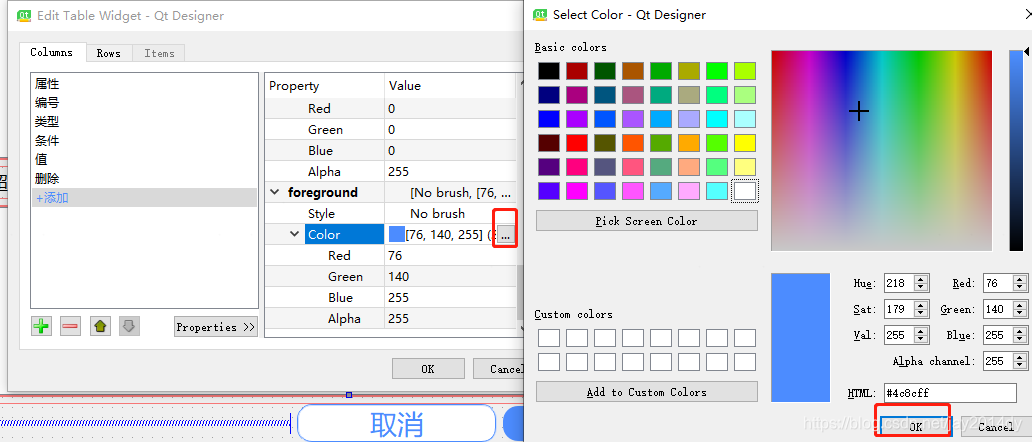The image size is (1032, 442).
Task: Select the 条件 column item
Action: coord(144,141)
